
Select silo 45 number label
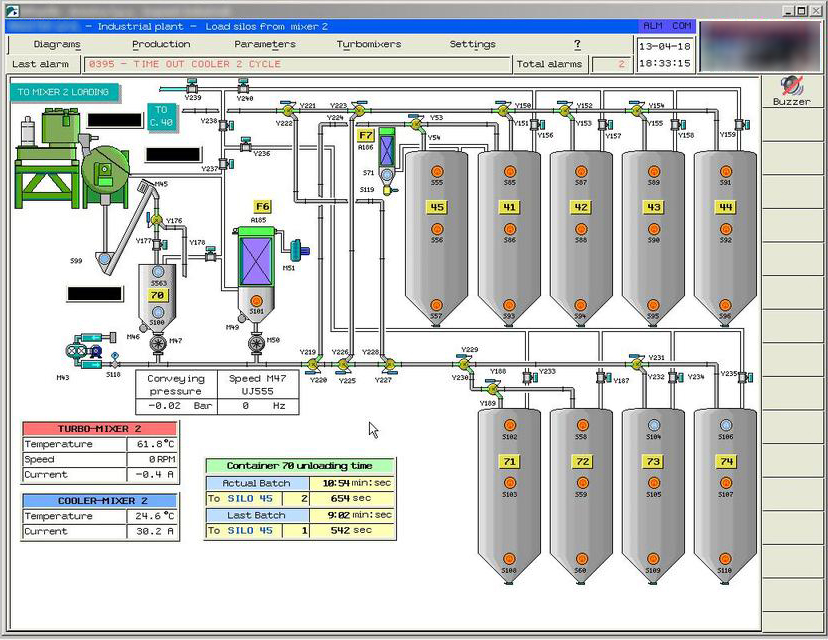[437, 207]
